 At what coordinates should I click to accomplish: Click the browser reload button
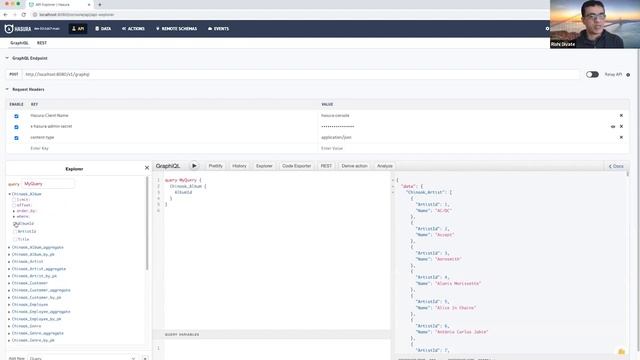(24, 15)
